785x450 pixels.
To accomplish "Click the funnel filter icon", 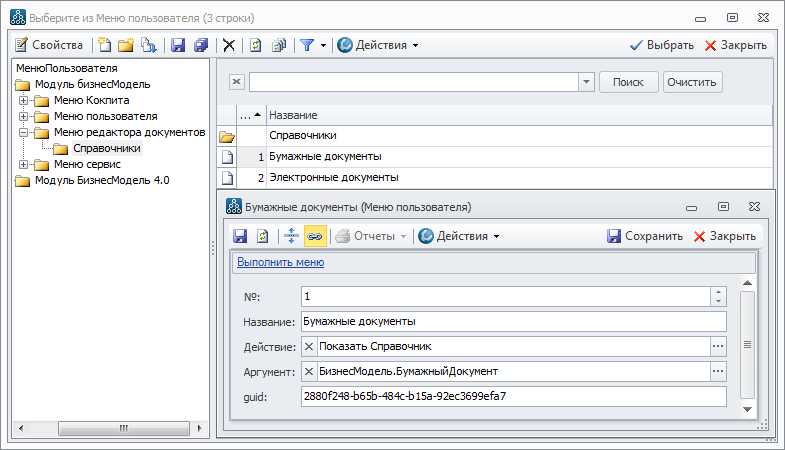I will pyautogui.click(x=307, y=45).
